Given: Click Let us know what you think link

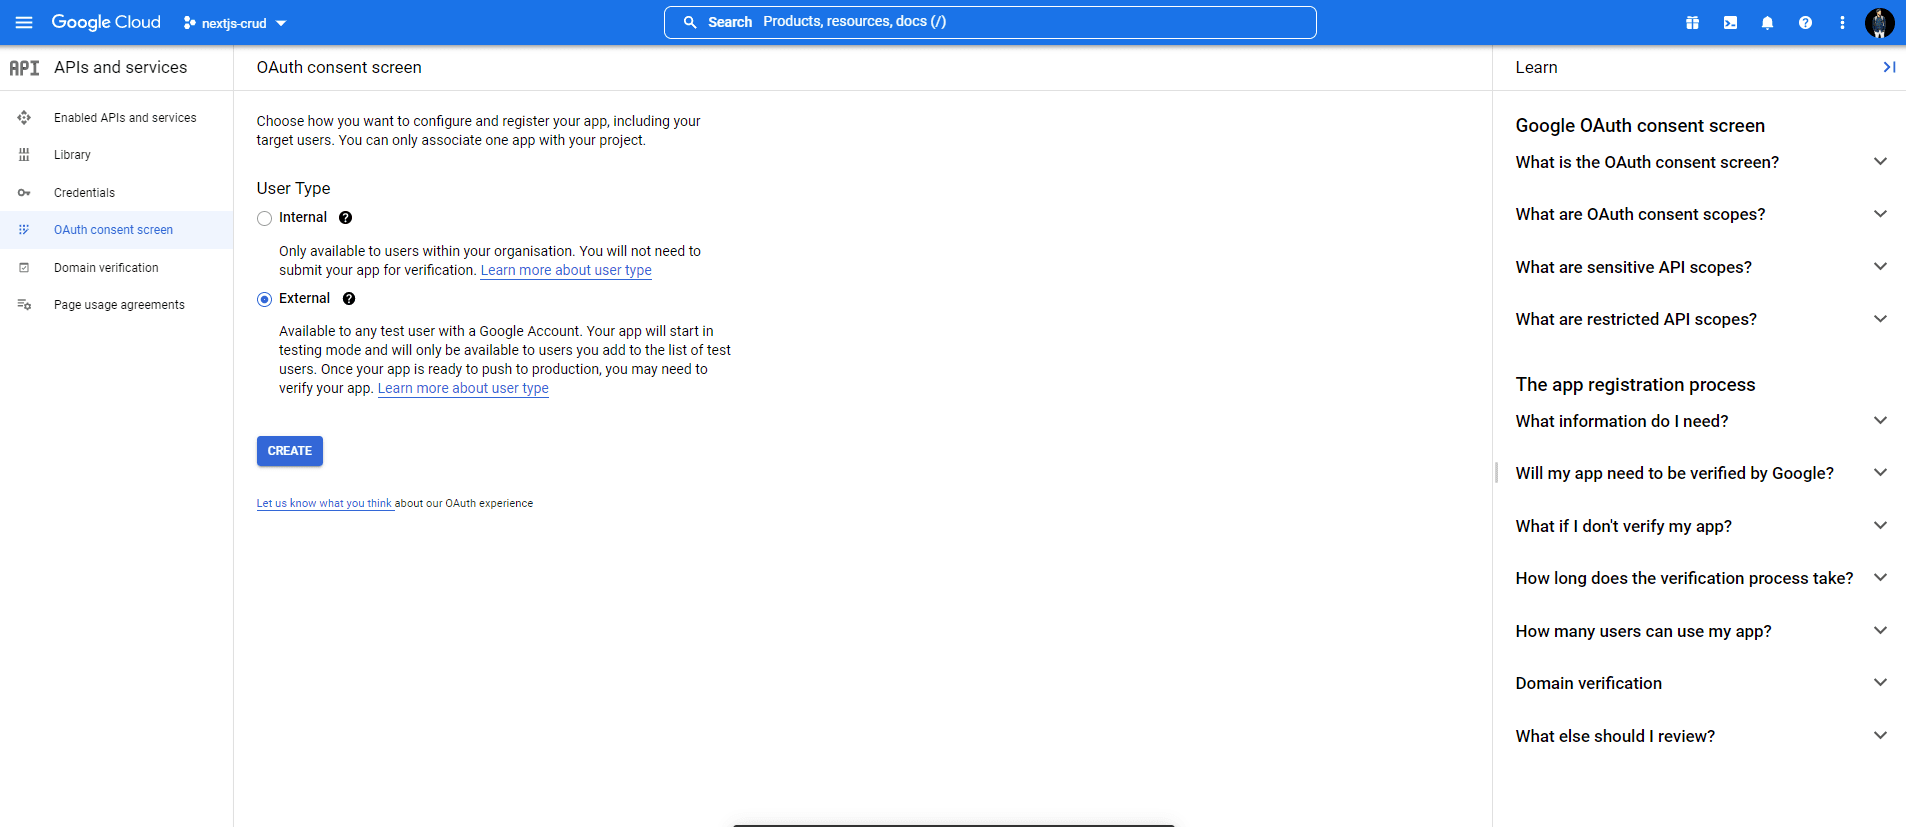Looking at the screenshot, I should 324,503.
